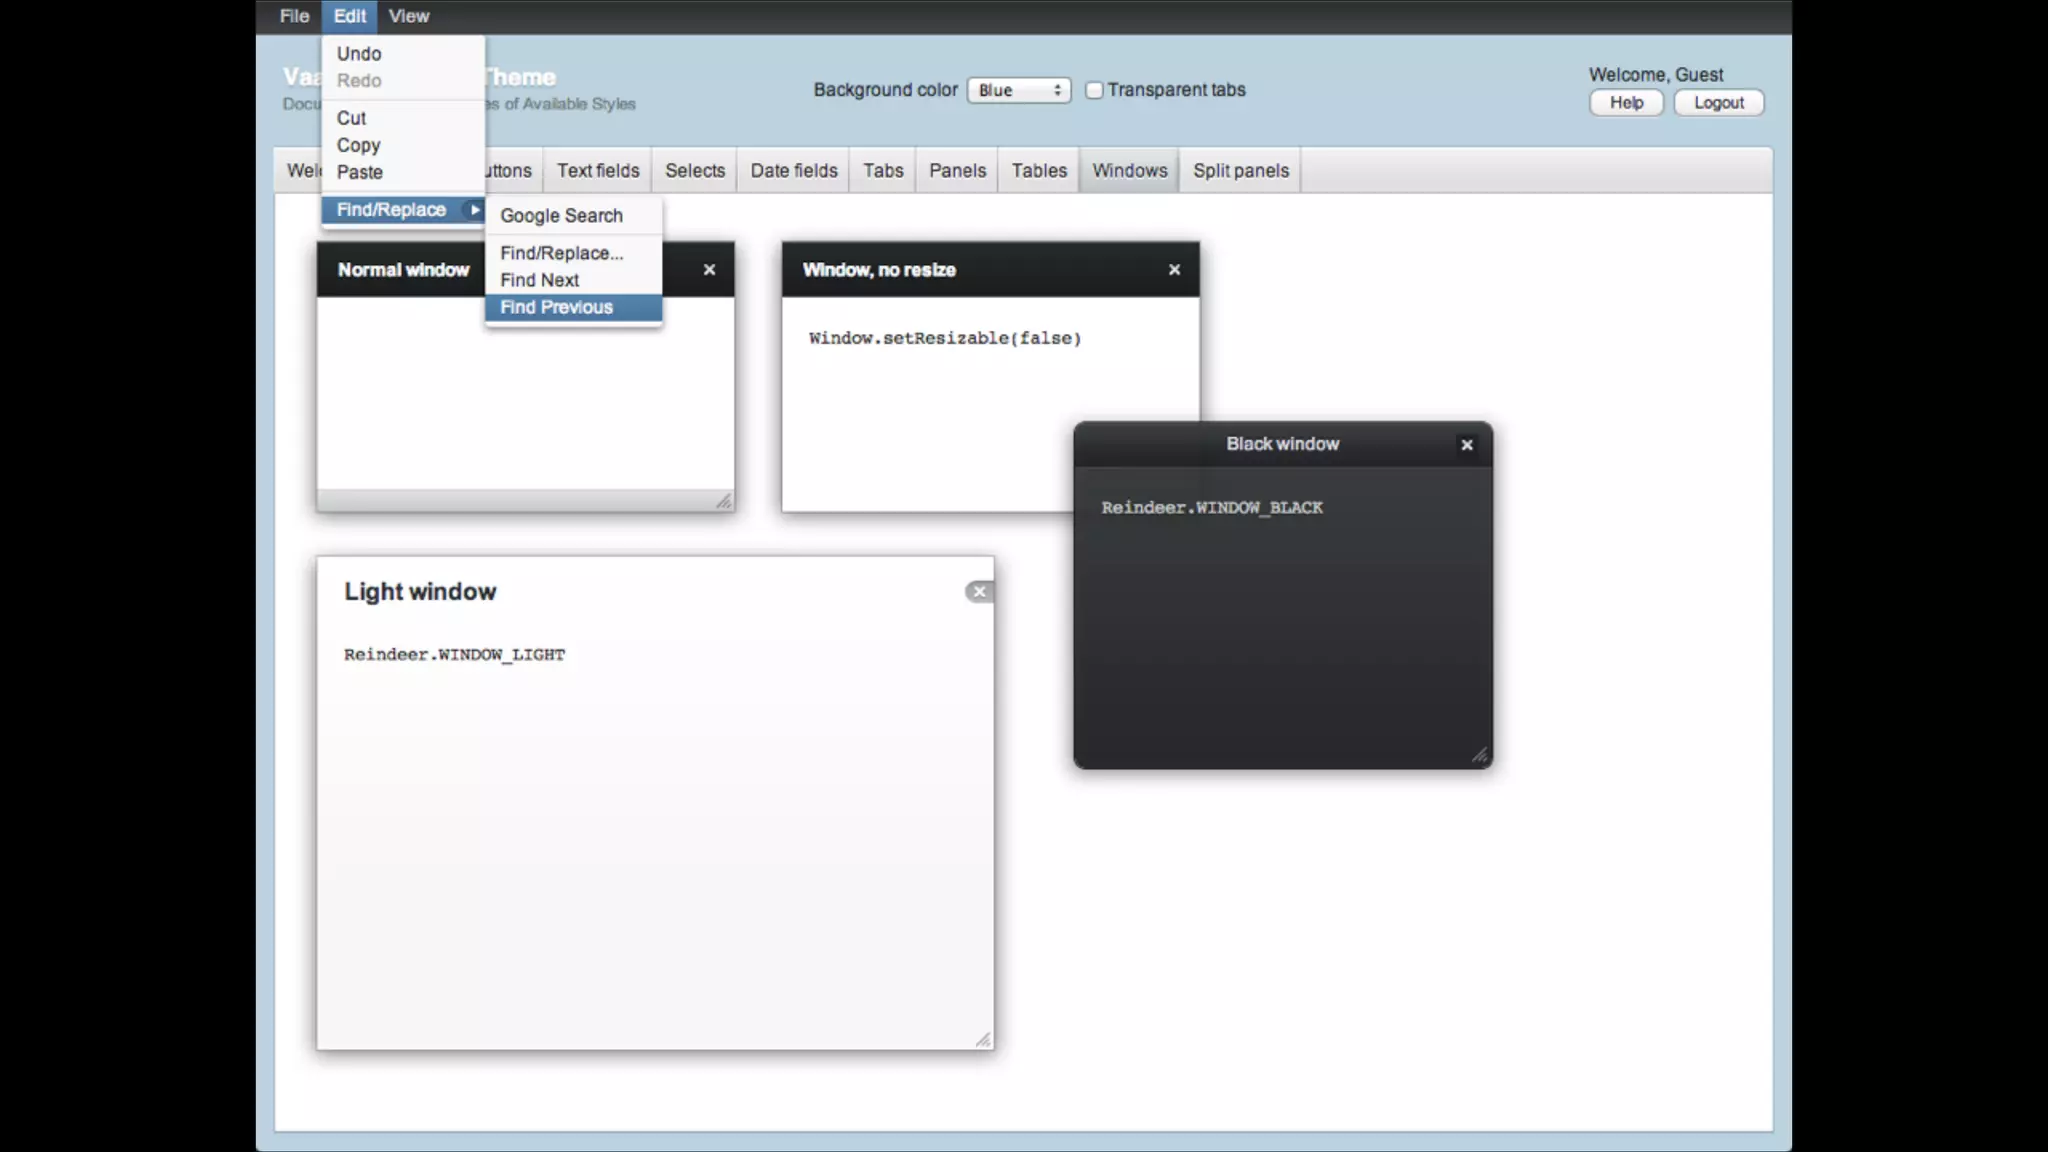Click Find/Replace submenu arrow

(x=474, y=210)
